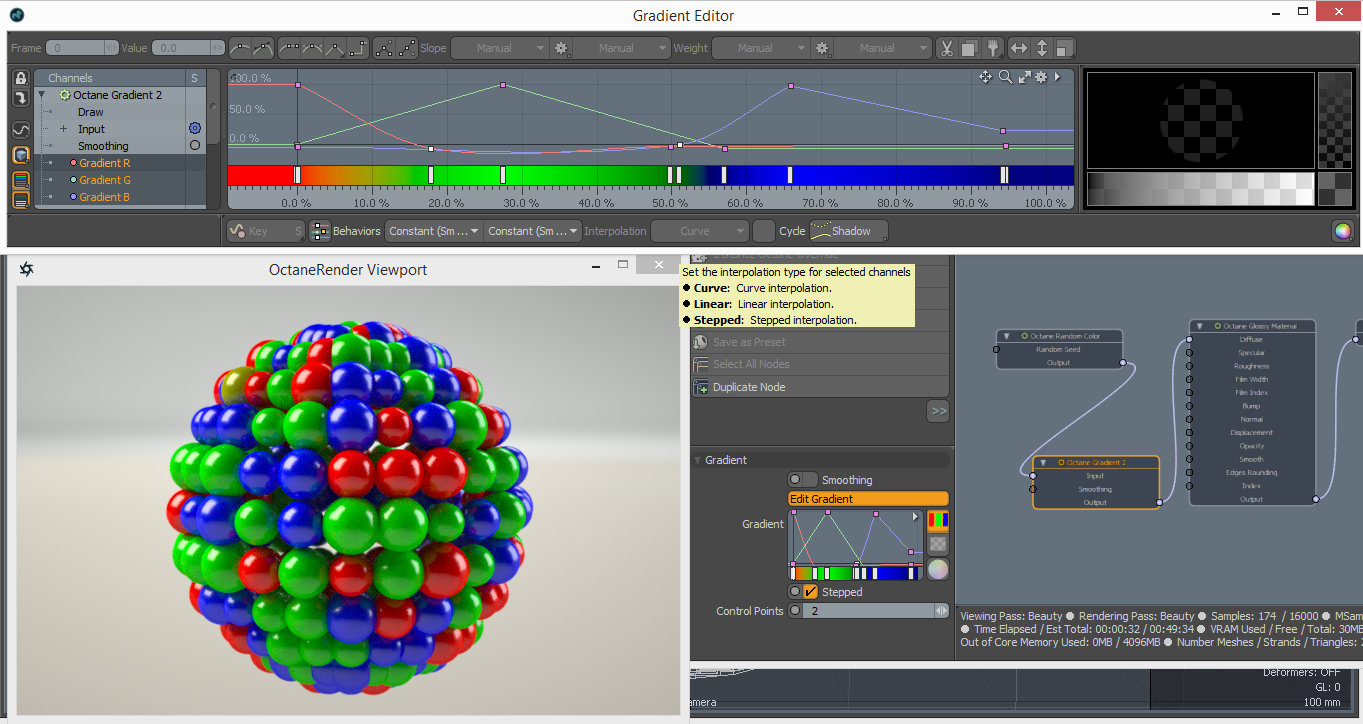Click the graph options arrow button
Viewport: 1363px width, 724px height.
click(x=1058, y=77)
